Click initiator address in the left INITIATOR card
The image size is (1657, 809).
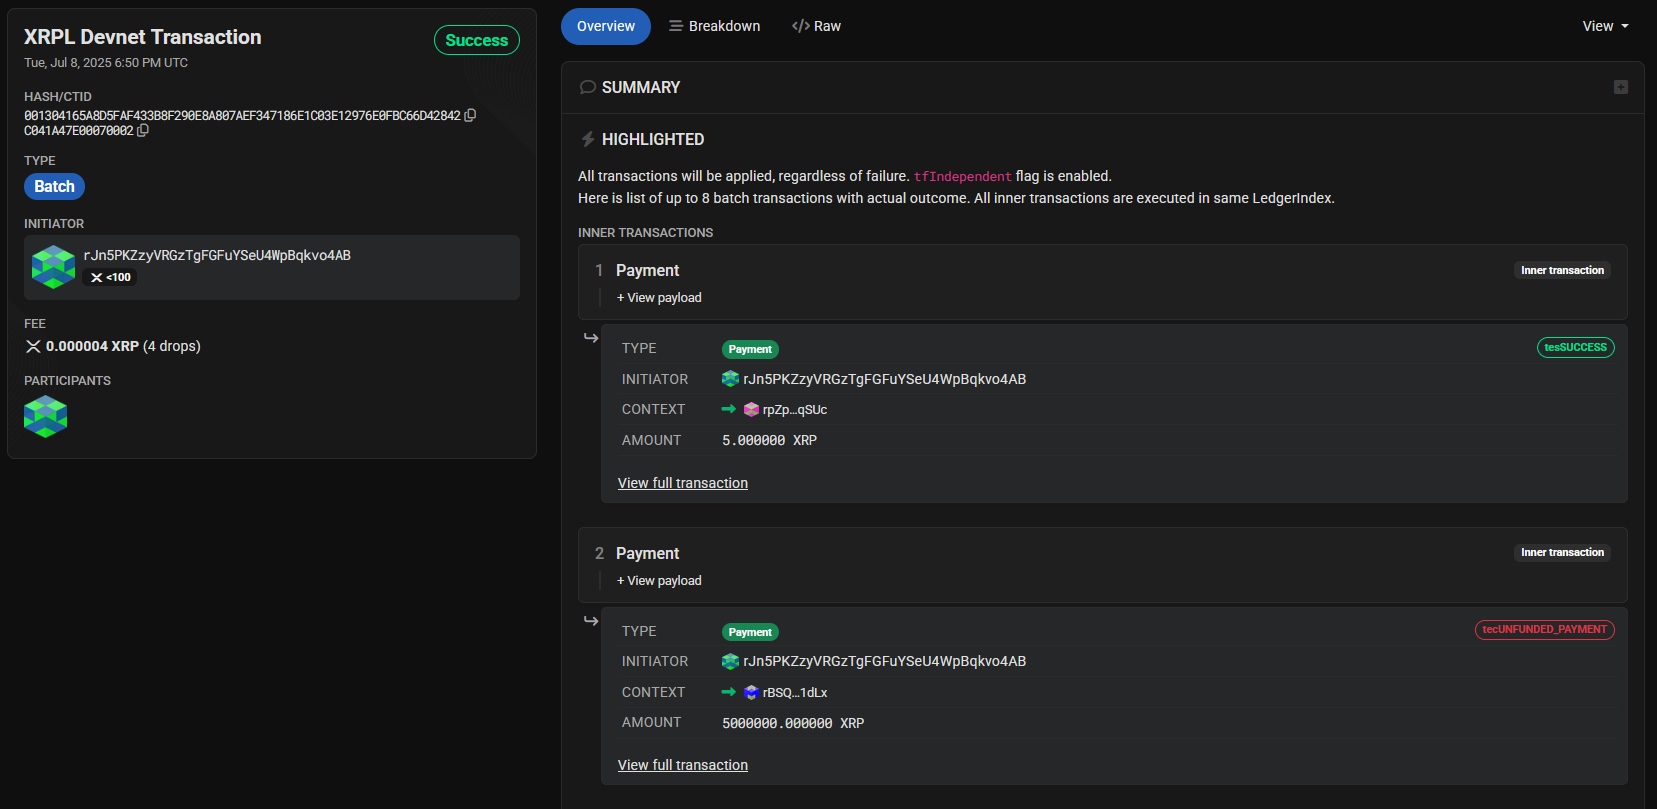(217, 255)
